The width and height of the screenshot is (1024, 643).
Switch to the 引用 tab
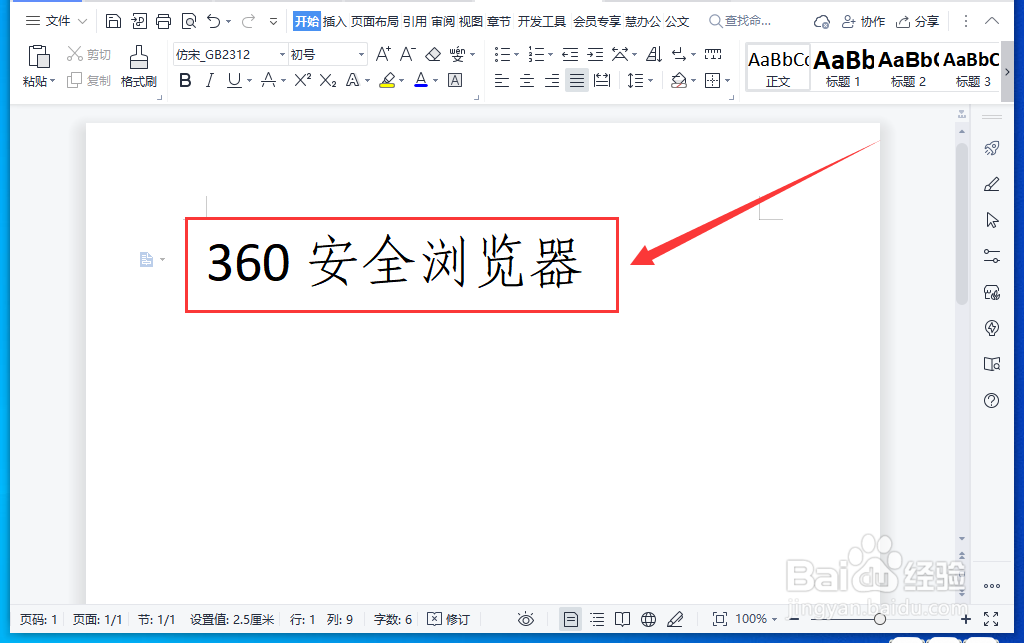[415, 22]
